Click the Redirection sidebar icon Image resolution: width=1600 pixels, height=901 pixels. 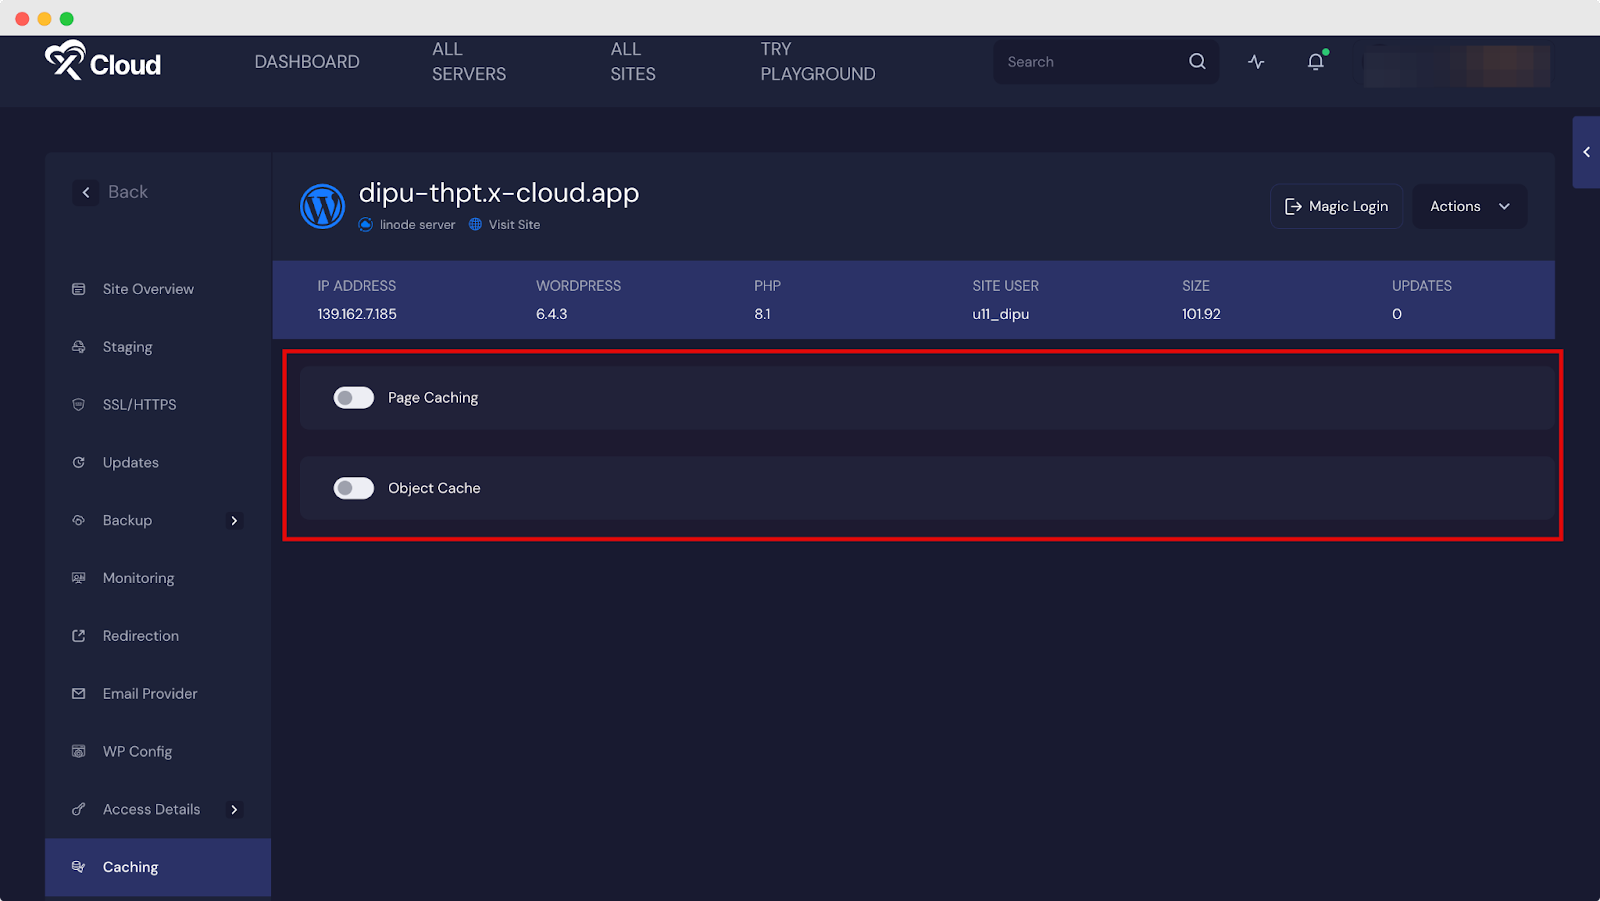click(x=79, y=636)
